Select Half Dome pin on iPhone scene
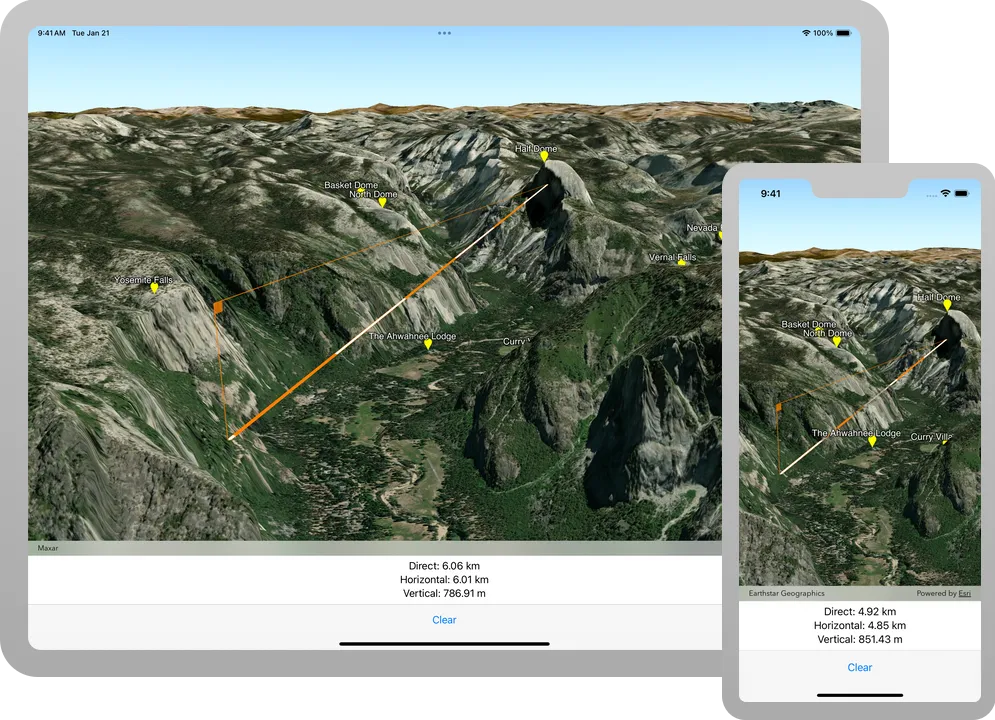 (947, 305)
